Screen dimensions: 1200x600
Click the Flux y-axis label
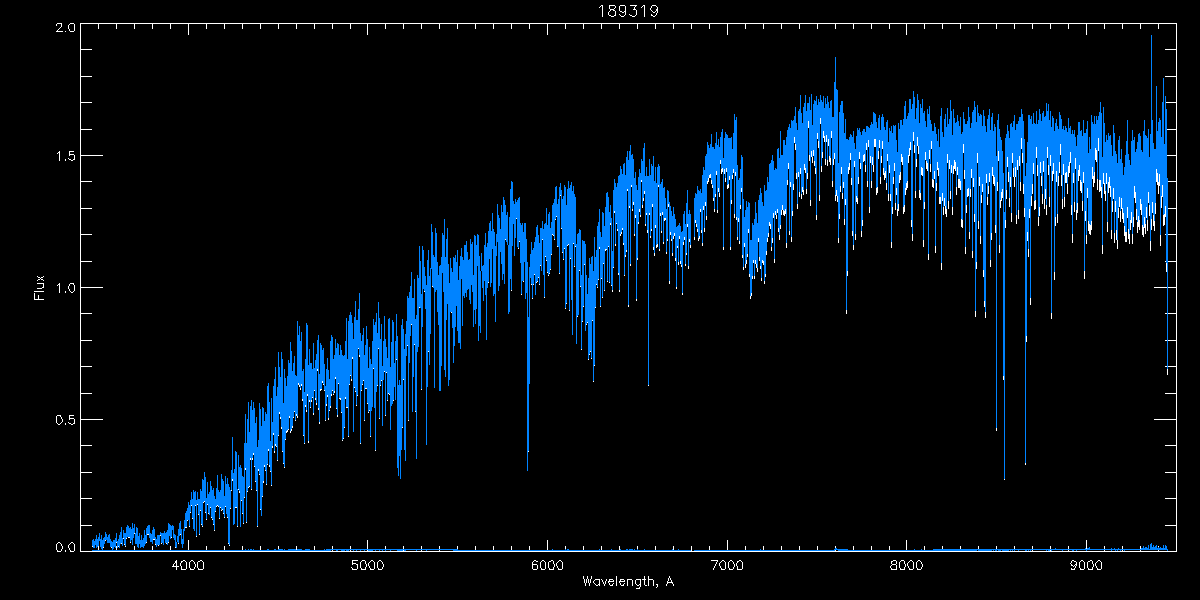(x=40, y=288)
